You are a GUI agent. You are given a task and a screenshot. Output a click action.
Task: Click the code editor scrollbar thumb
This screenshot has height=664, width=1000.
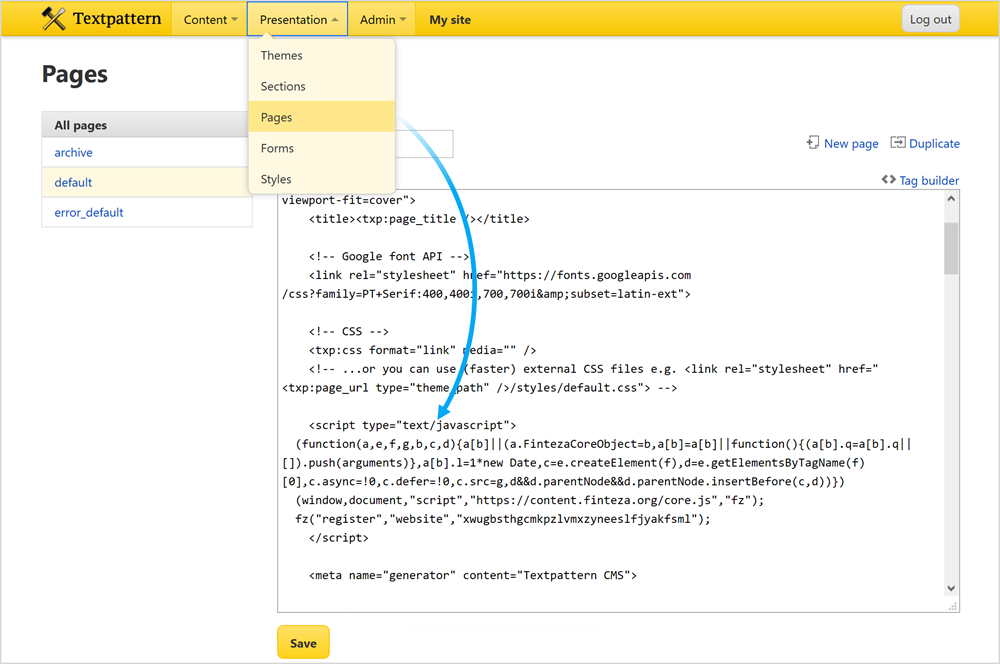(x=951, y=247)
